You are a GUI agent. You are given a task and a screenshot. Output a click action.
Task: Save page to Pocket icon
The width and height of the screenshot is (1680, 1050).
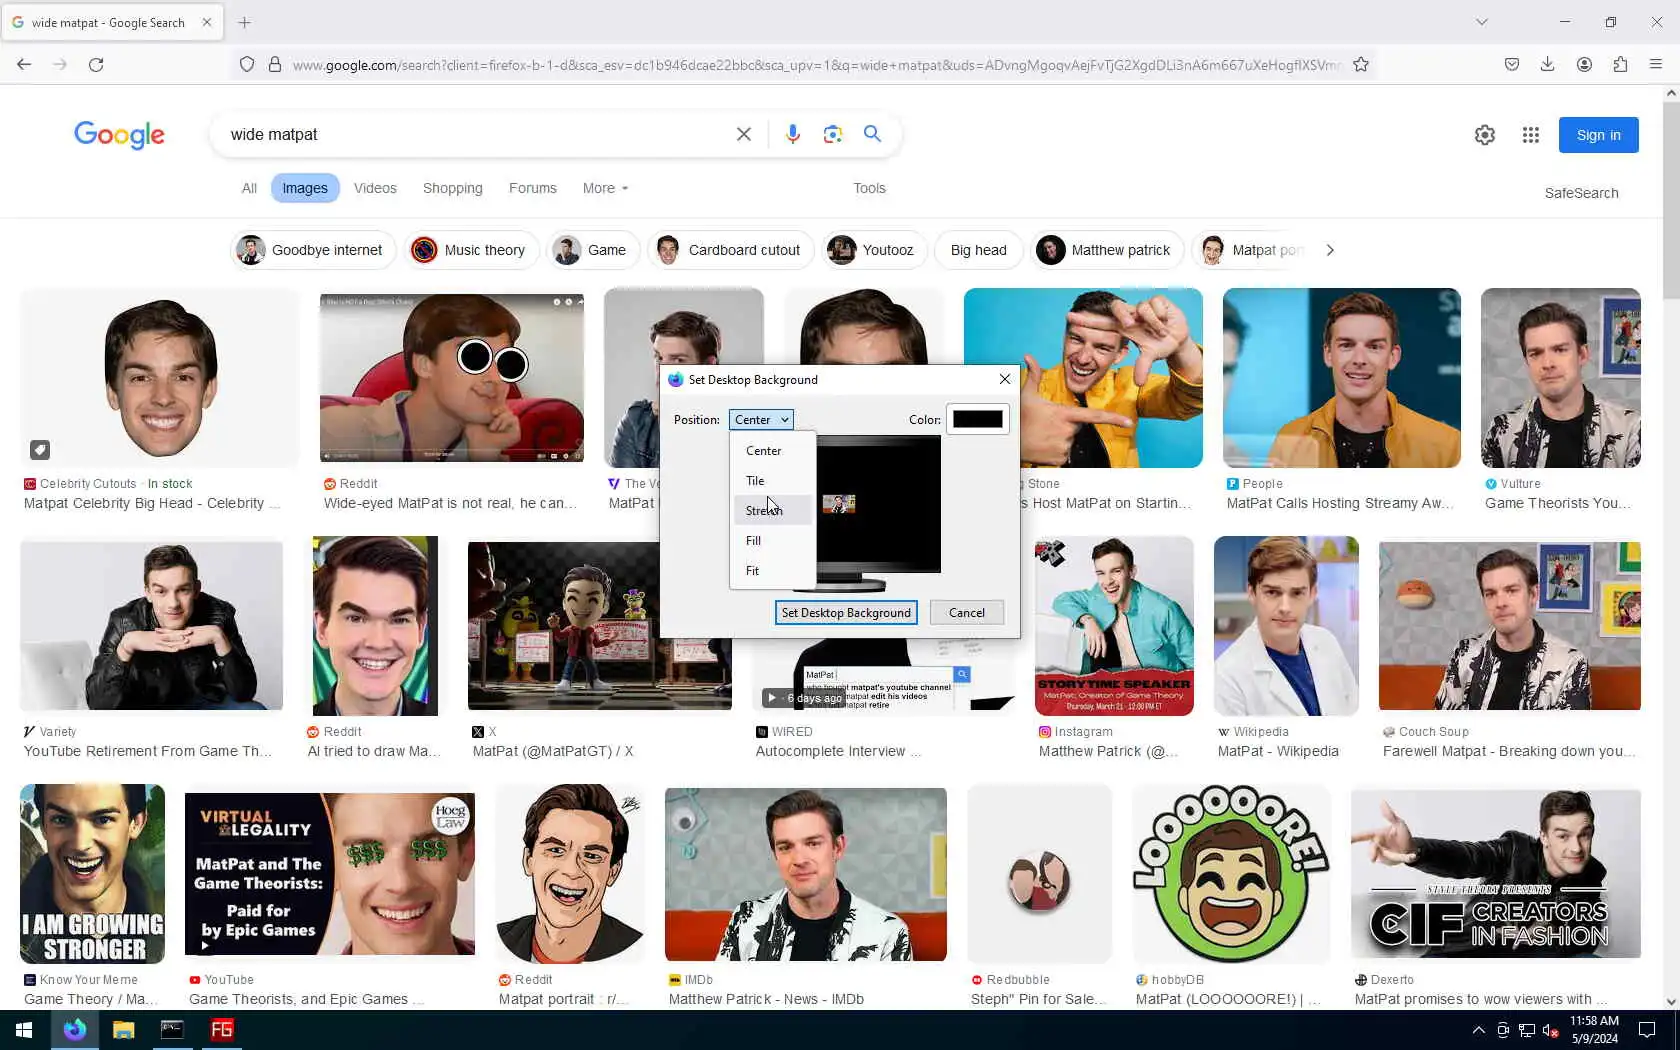(1512, 65)
